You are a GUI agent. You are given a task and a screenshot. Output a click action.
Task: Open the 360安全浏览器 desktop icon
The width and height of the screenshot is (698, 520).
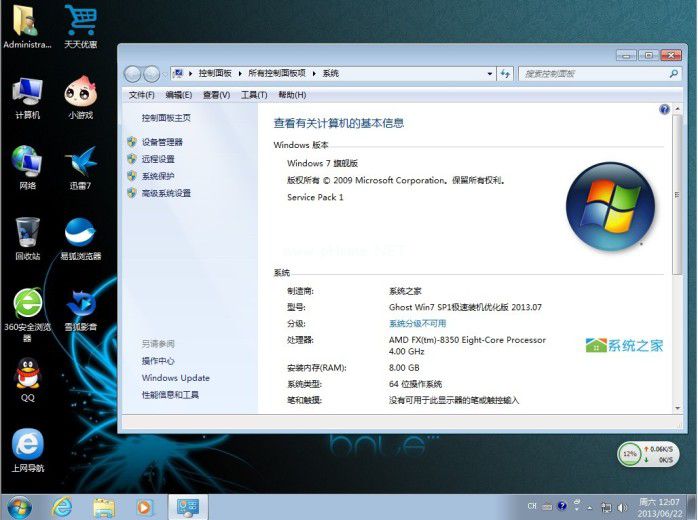point(27,304)
